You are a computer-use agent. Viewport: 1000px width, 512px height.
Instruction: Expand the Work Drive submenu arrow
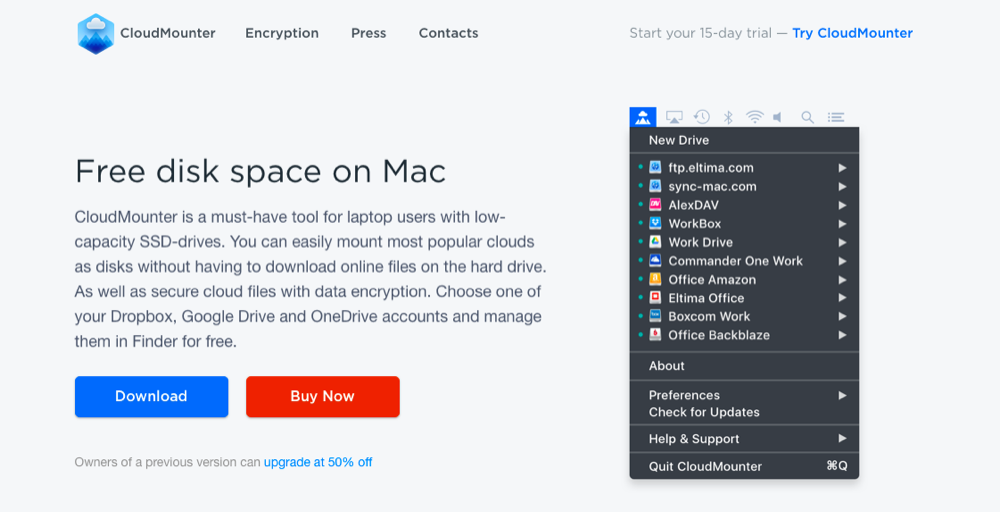tap(842, 242)
